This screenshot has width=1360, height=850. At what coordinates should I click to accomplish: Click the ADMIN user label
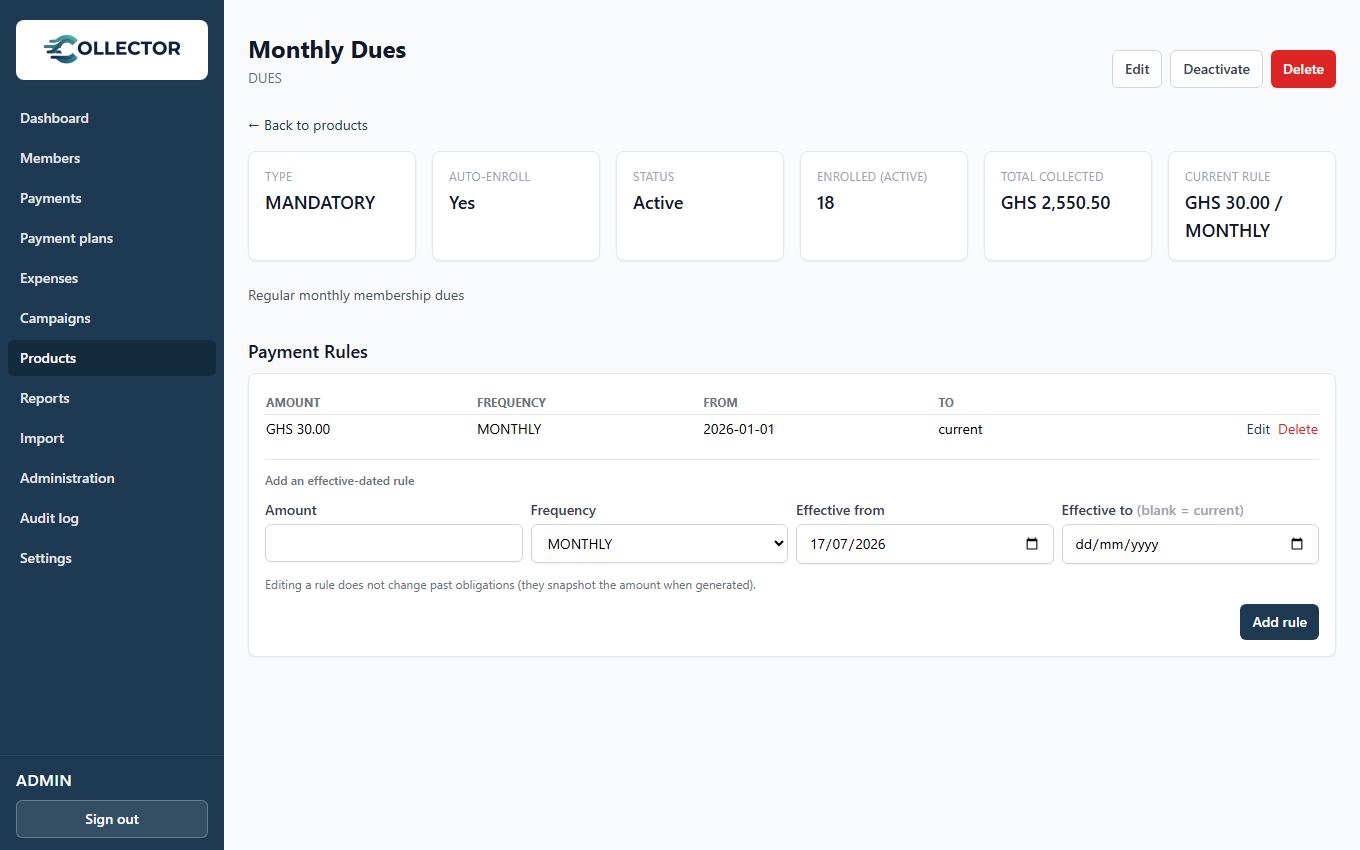[x=44, y=780]
